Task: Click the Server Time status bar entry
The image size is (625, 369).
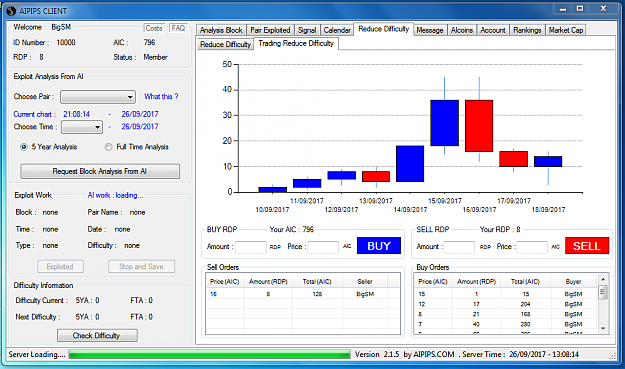Action: point(521,354)
